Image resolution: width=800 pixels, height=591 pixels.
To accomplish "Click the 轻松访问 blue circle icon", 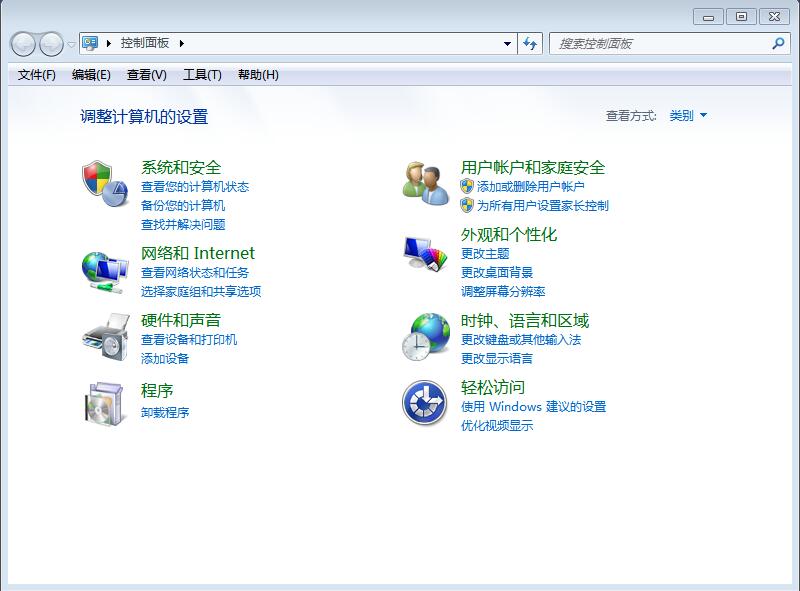I will pyautogui.click(x=425, y=403).
